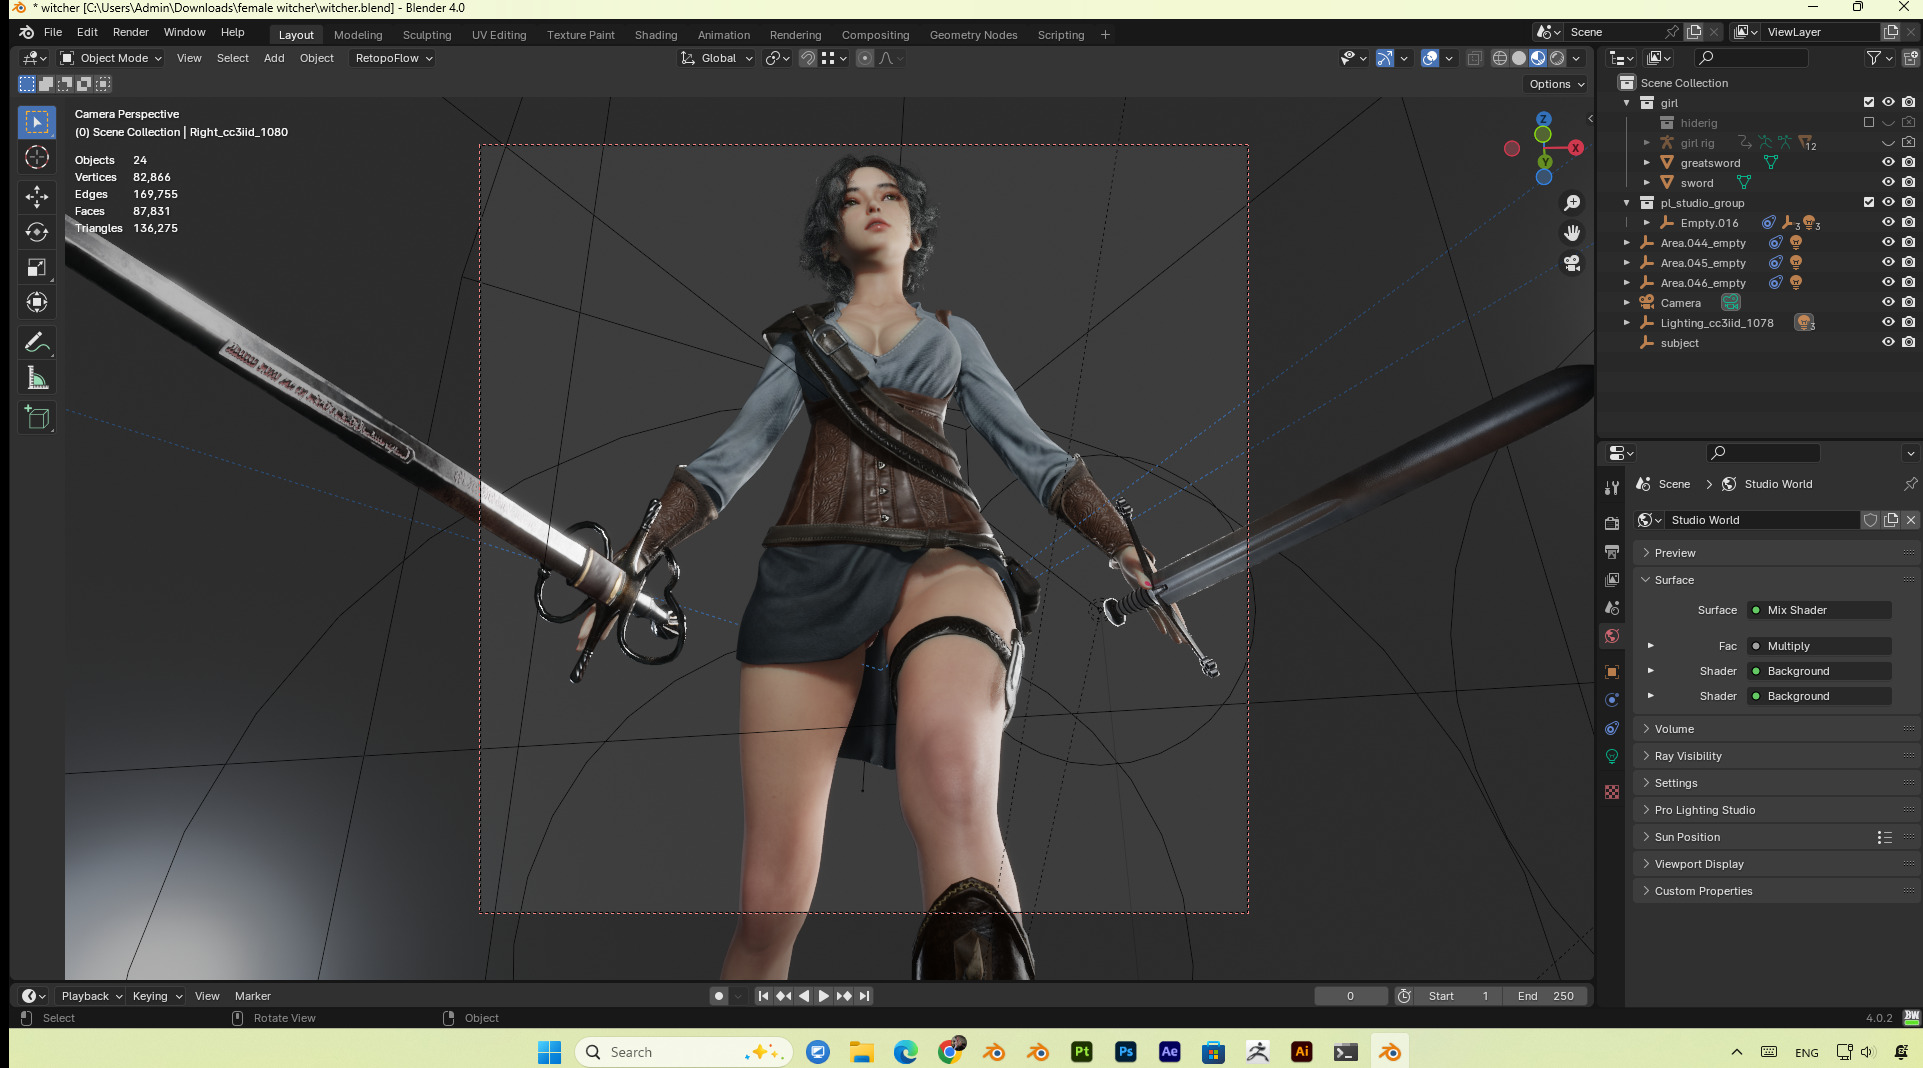Click the End frame field 250
The width and height of the screenshot is (1923, 1068).
coord(1546,996)
